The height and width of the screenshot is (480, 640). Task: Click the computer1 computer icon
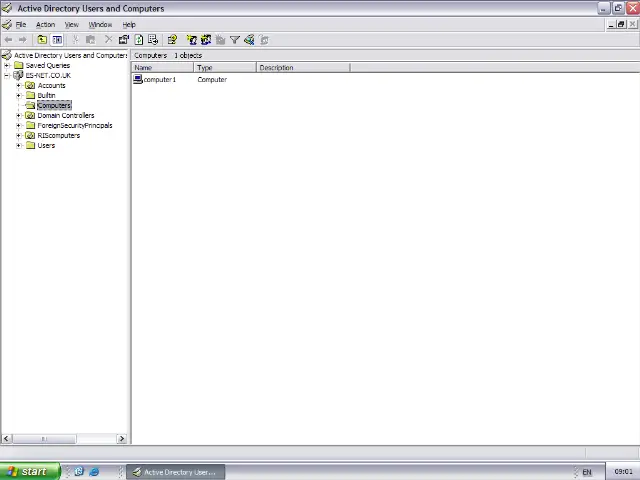[138, 79]
